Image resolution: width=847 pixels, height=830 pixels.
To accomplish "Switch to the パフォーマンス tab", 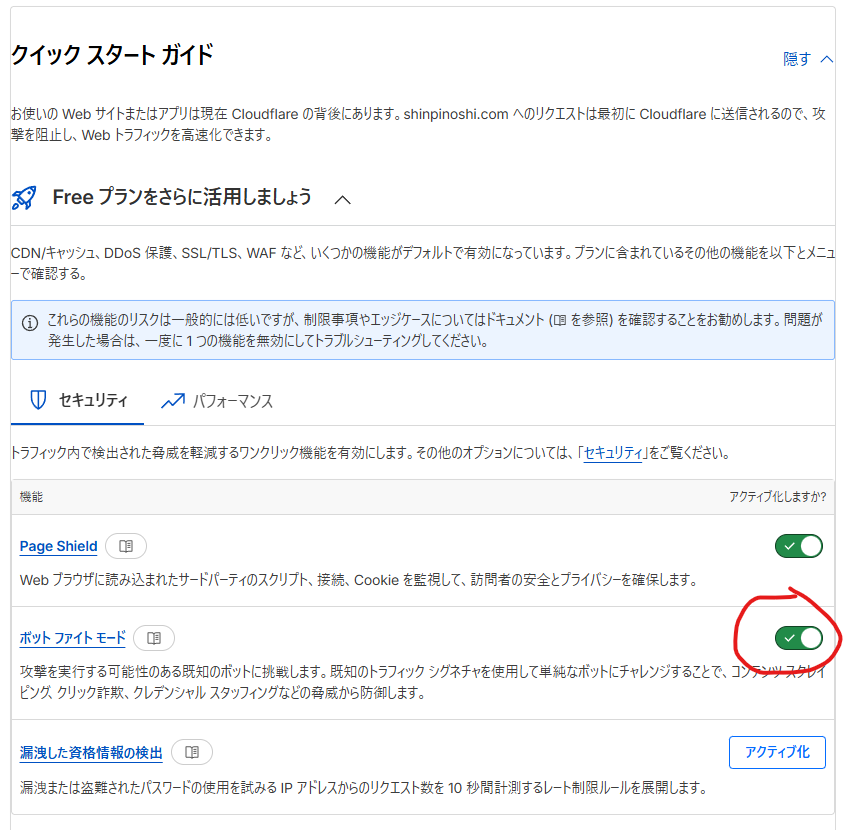I will coord(218,401).
